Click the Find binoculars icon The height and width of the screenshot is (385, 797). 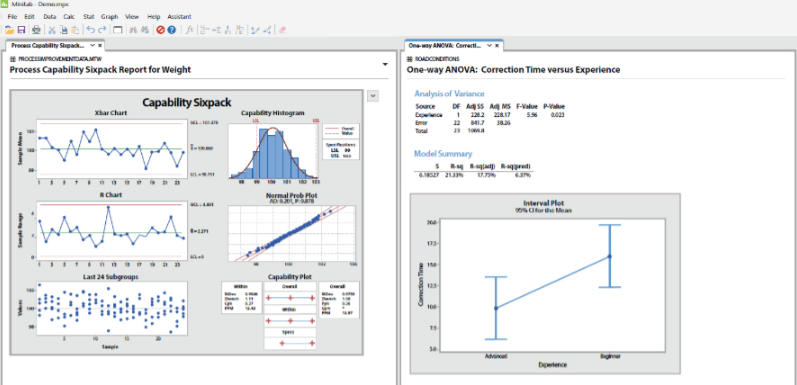(133, 30)
